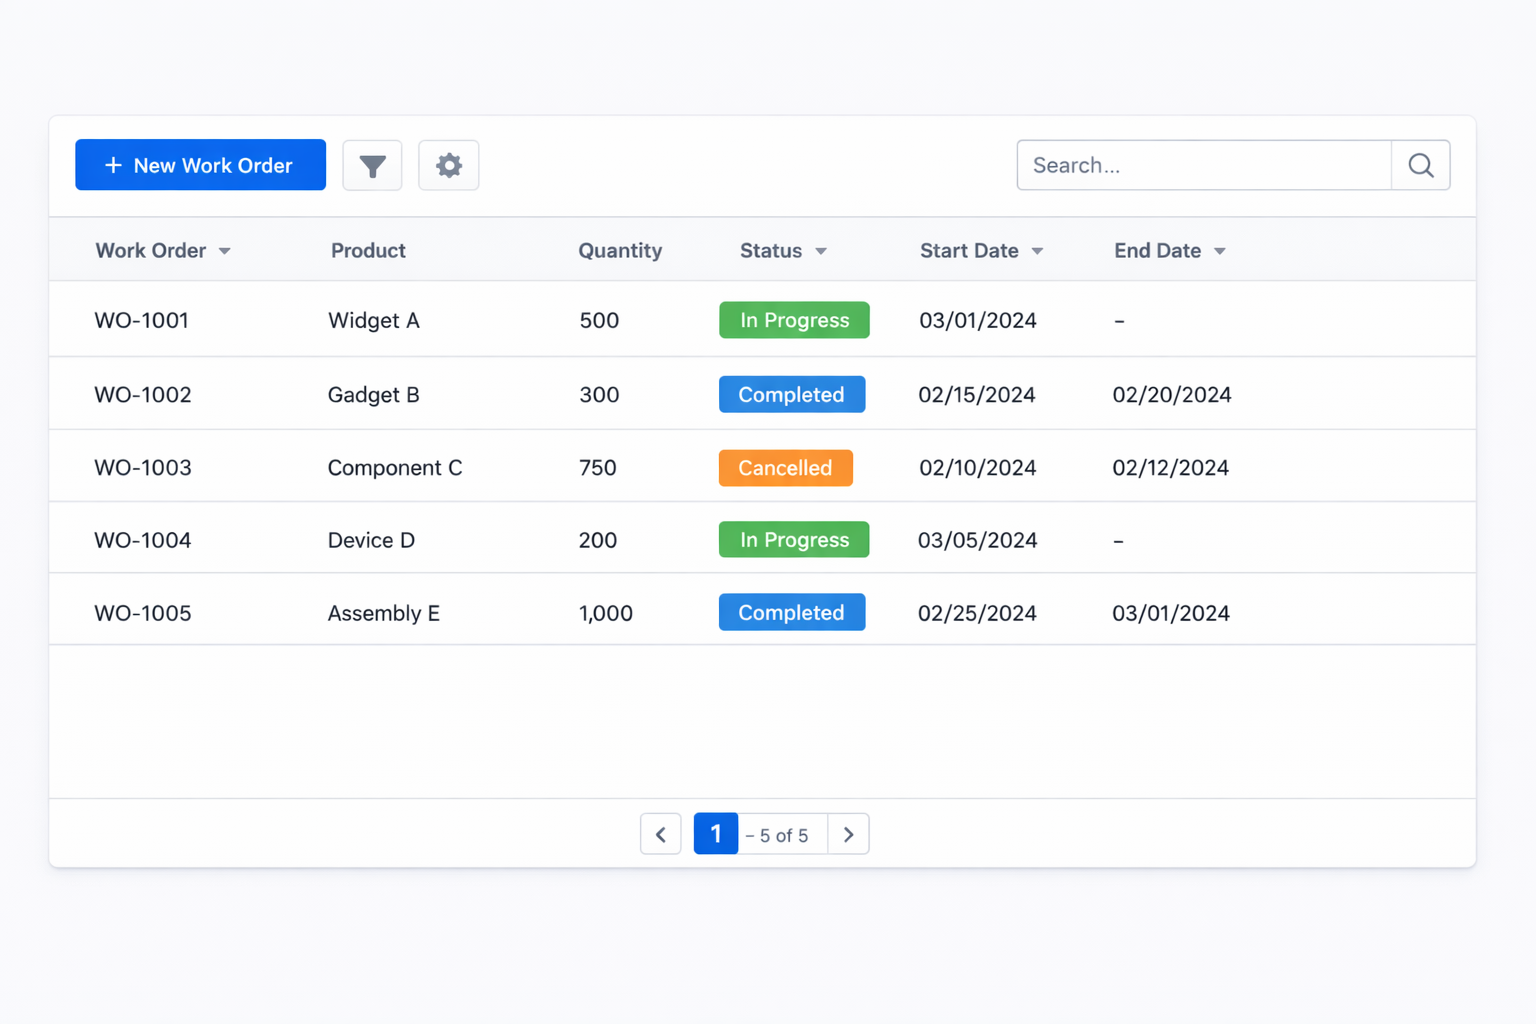This screenshot has width=1536, height=1024.
Task: Open the End Date column dropdown arrow
Action: pos(1219,251)
